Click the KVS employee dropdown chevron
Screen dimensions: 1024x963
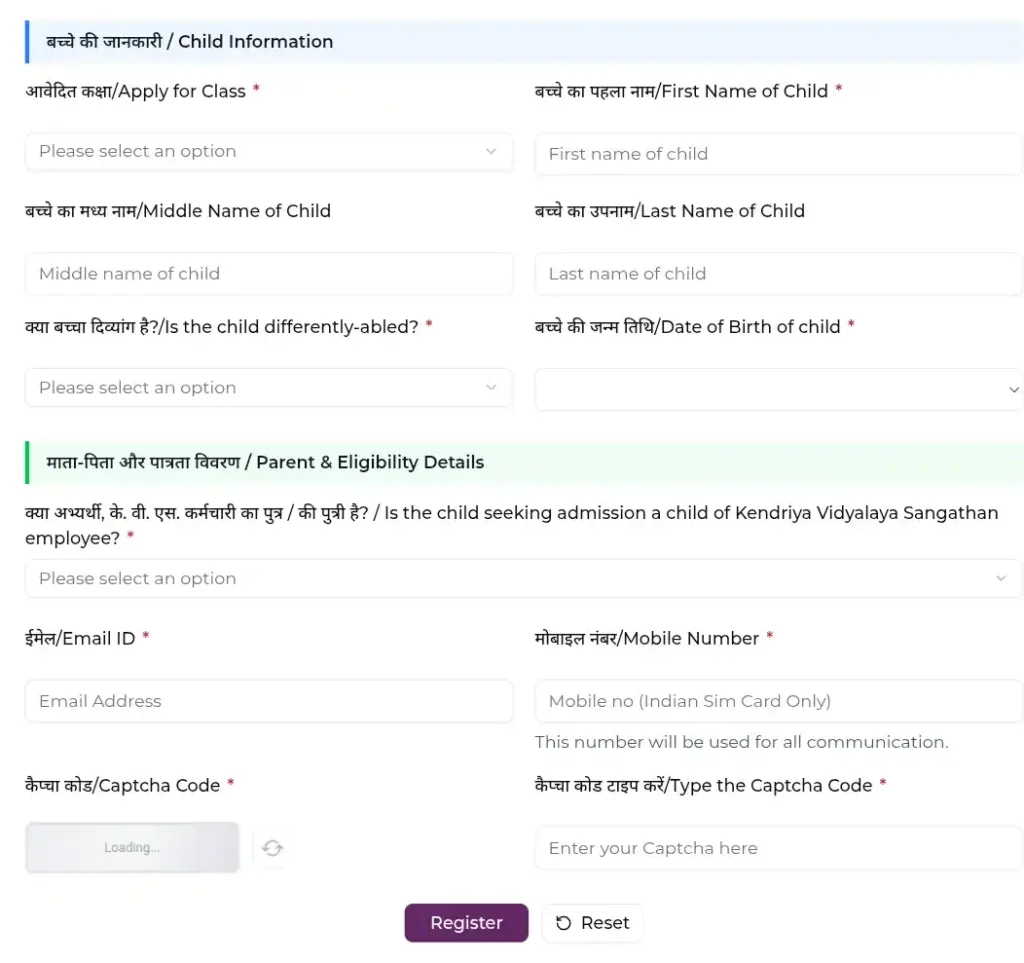tap(1001, 579)
